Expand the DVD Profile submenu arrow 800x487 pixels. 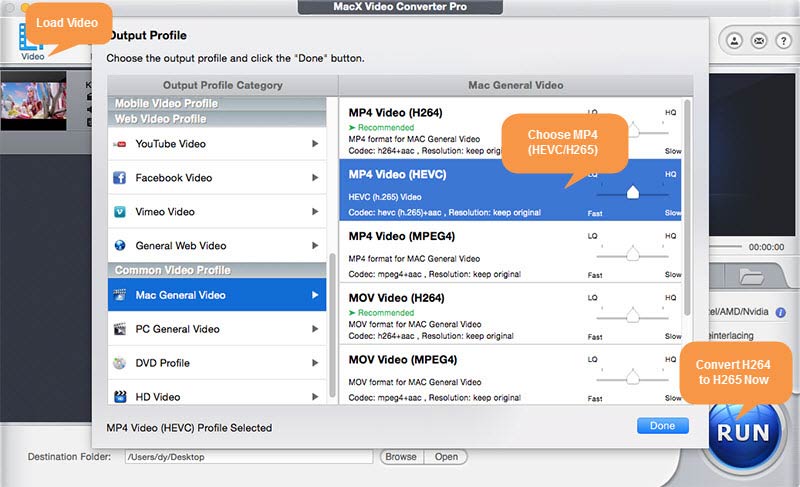point(315,363)
